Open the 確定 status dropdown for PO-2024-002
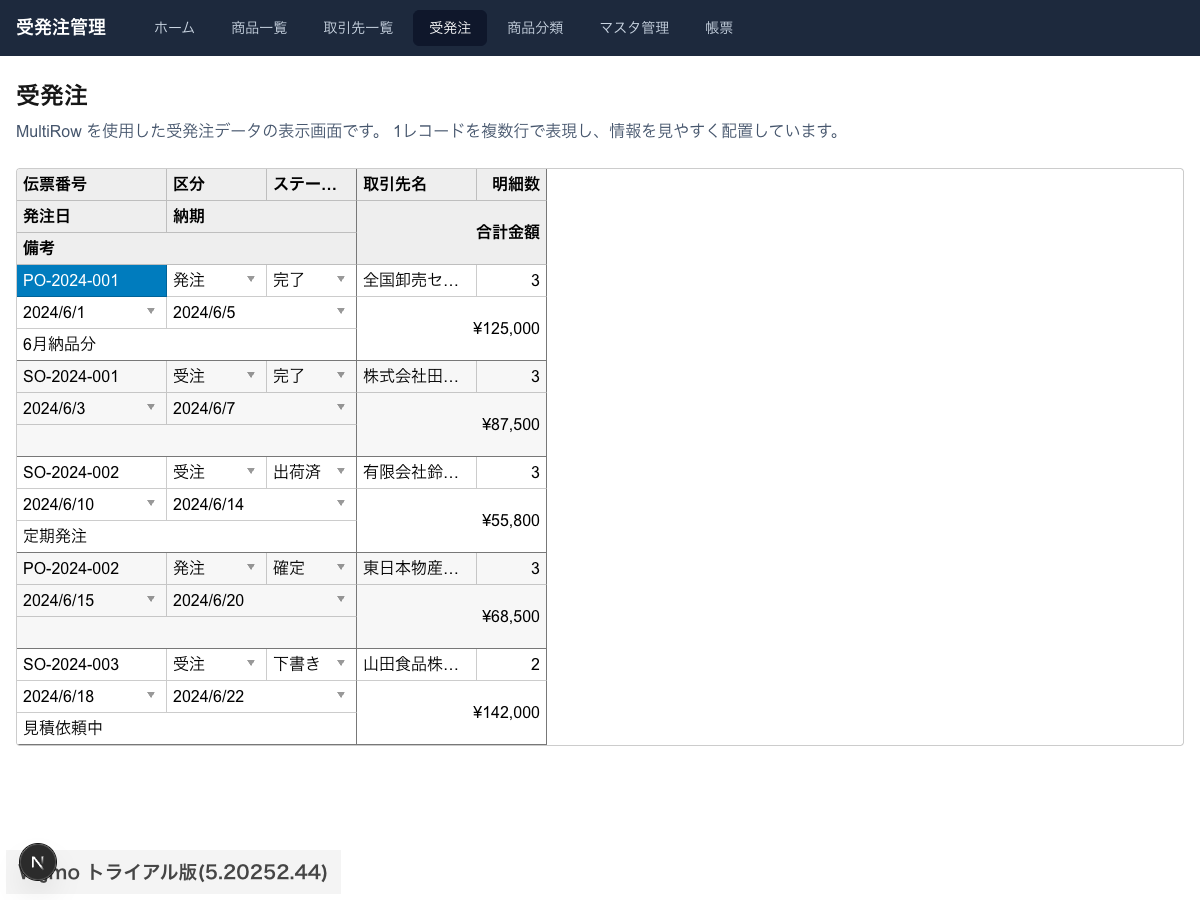Image resolution: width=1200 pixels, height=900 pixels. pyautogui.click(x=341, y=568)
